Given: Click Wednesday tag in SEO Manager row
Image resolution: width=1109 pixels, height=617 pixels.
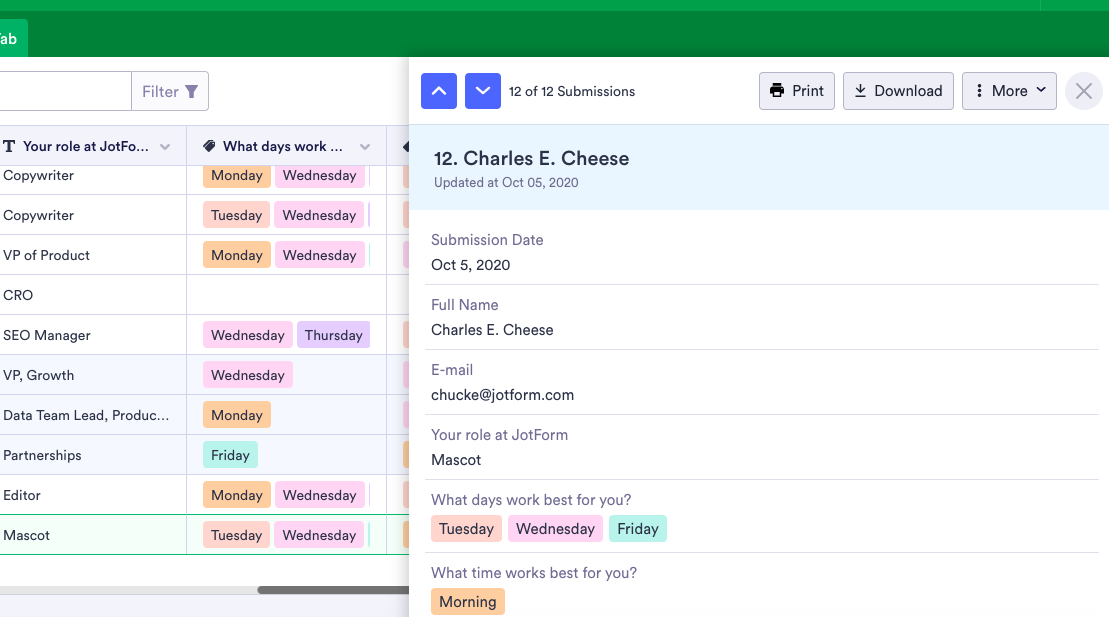Looking at the screenshot, I should pyautogui.click(x=248, y=335).
